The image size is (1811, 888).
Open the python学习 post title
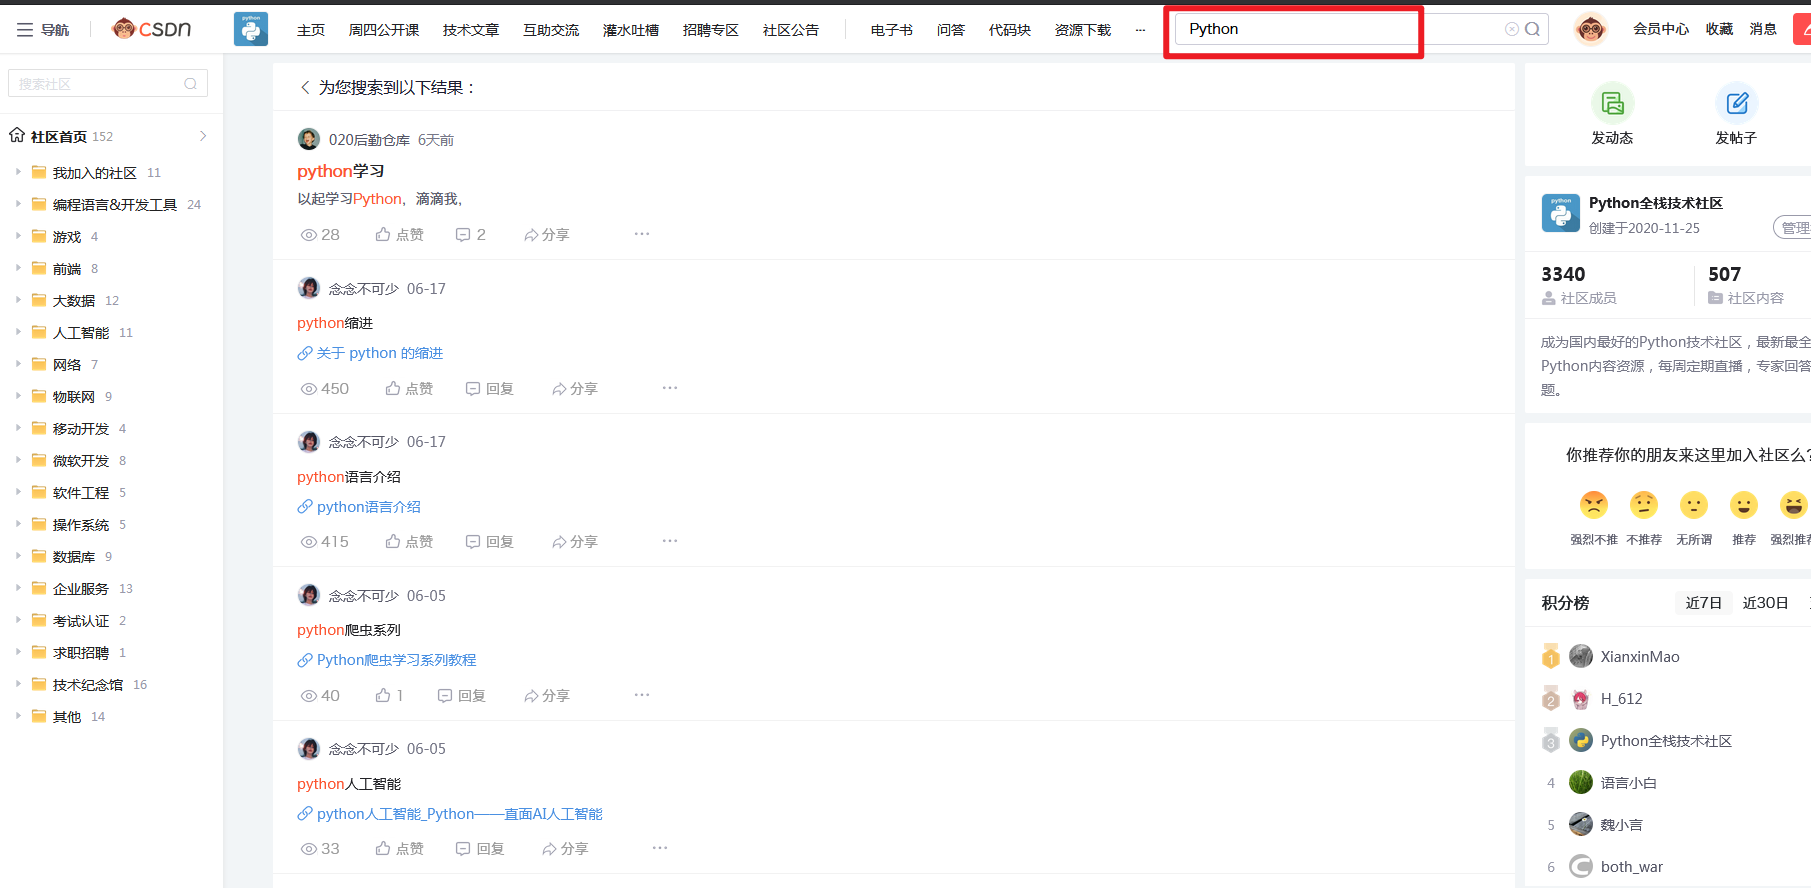coord(341,171)
